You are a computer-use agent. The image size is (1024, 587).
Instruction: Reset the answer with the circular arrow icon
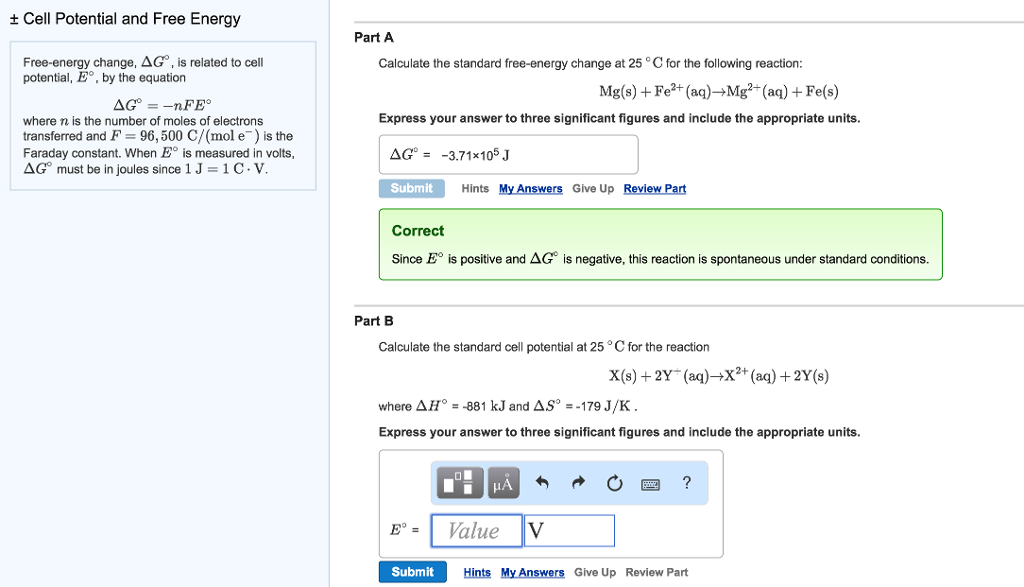[613, 482]
